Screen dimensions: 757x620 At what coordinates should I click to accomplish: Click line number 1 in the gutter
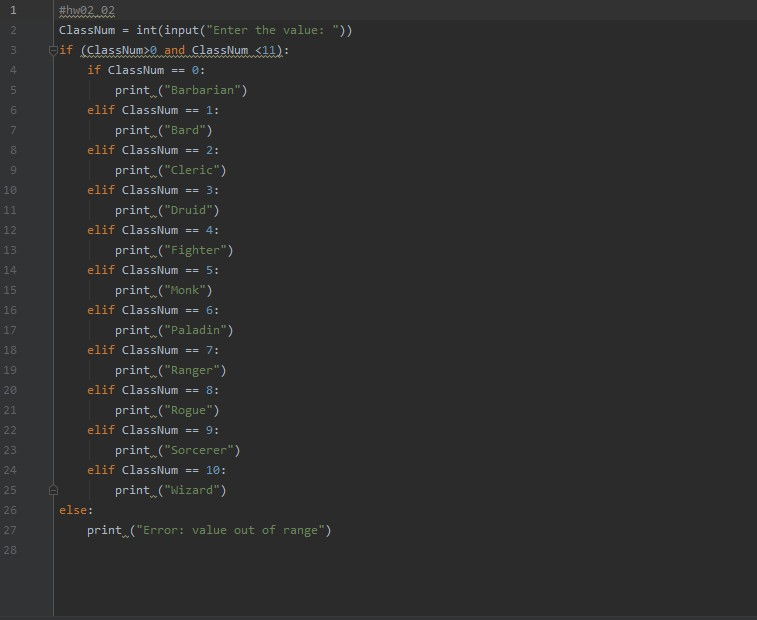tap(13, 10)
